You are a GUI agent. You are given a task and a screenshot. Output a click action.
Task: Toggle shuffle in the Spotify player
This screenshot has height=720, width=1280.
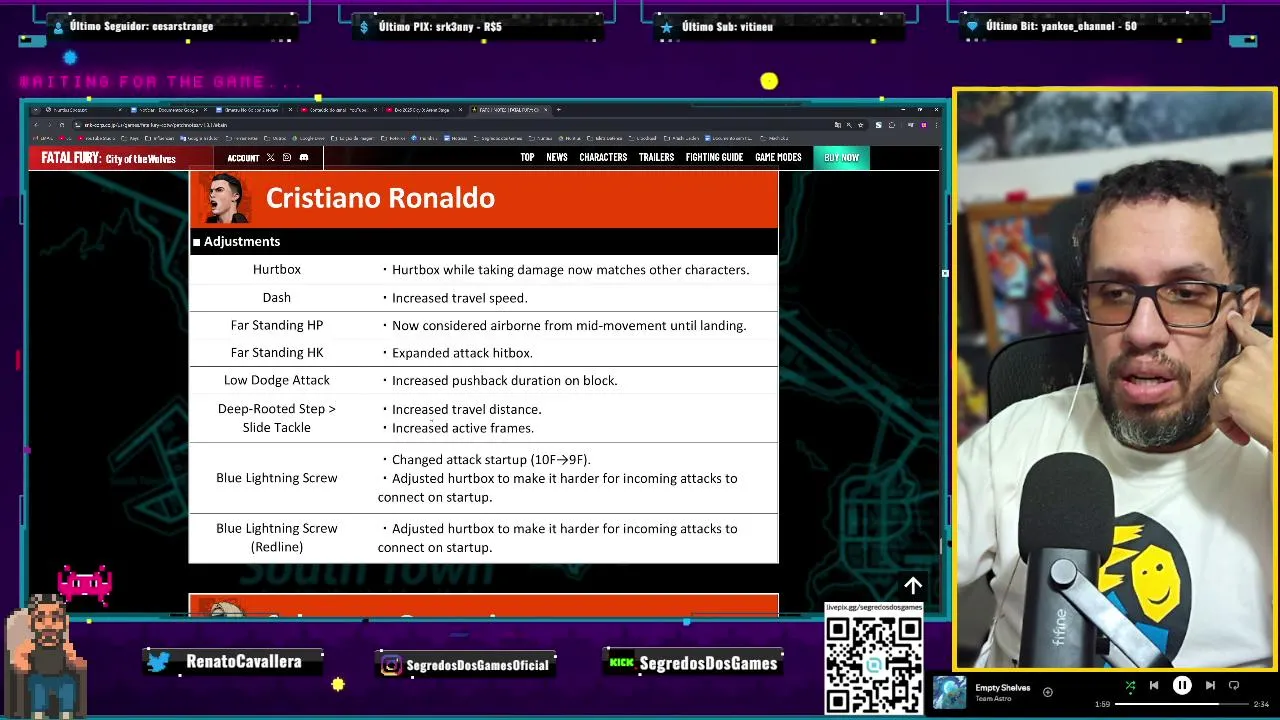pos(1130,685)
